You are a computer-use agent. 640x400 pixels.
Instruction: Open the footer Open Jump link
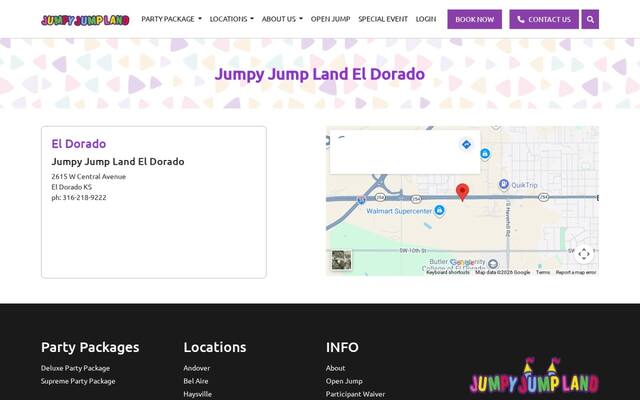tap(344, 381)
